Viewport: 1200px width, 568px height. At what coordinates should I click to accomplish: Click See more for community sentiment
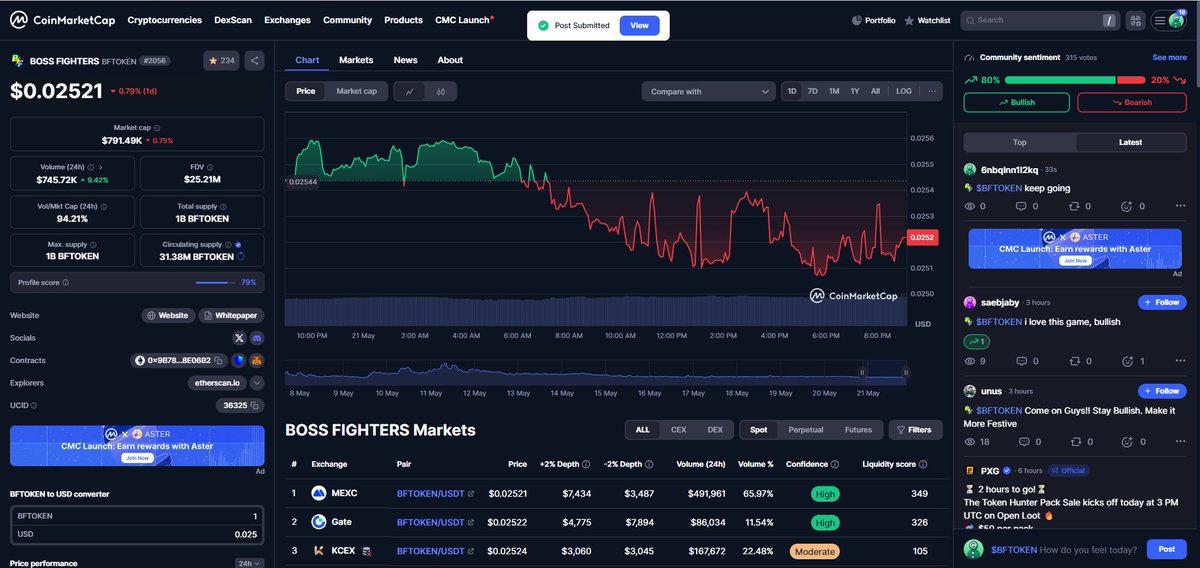pyautogui.click(x=1169, y=58)
